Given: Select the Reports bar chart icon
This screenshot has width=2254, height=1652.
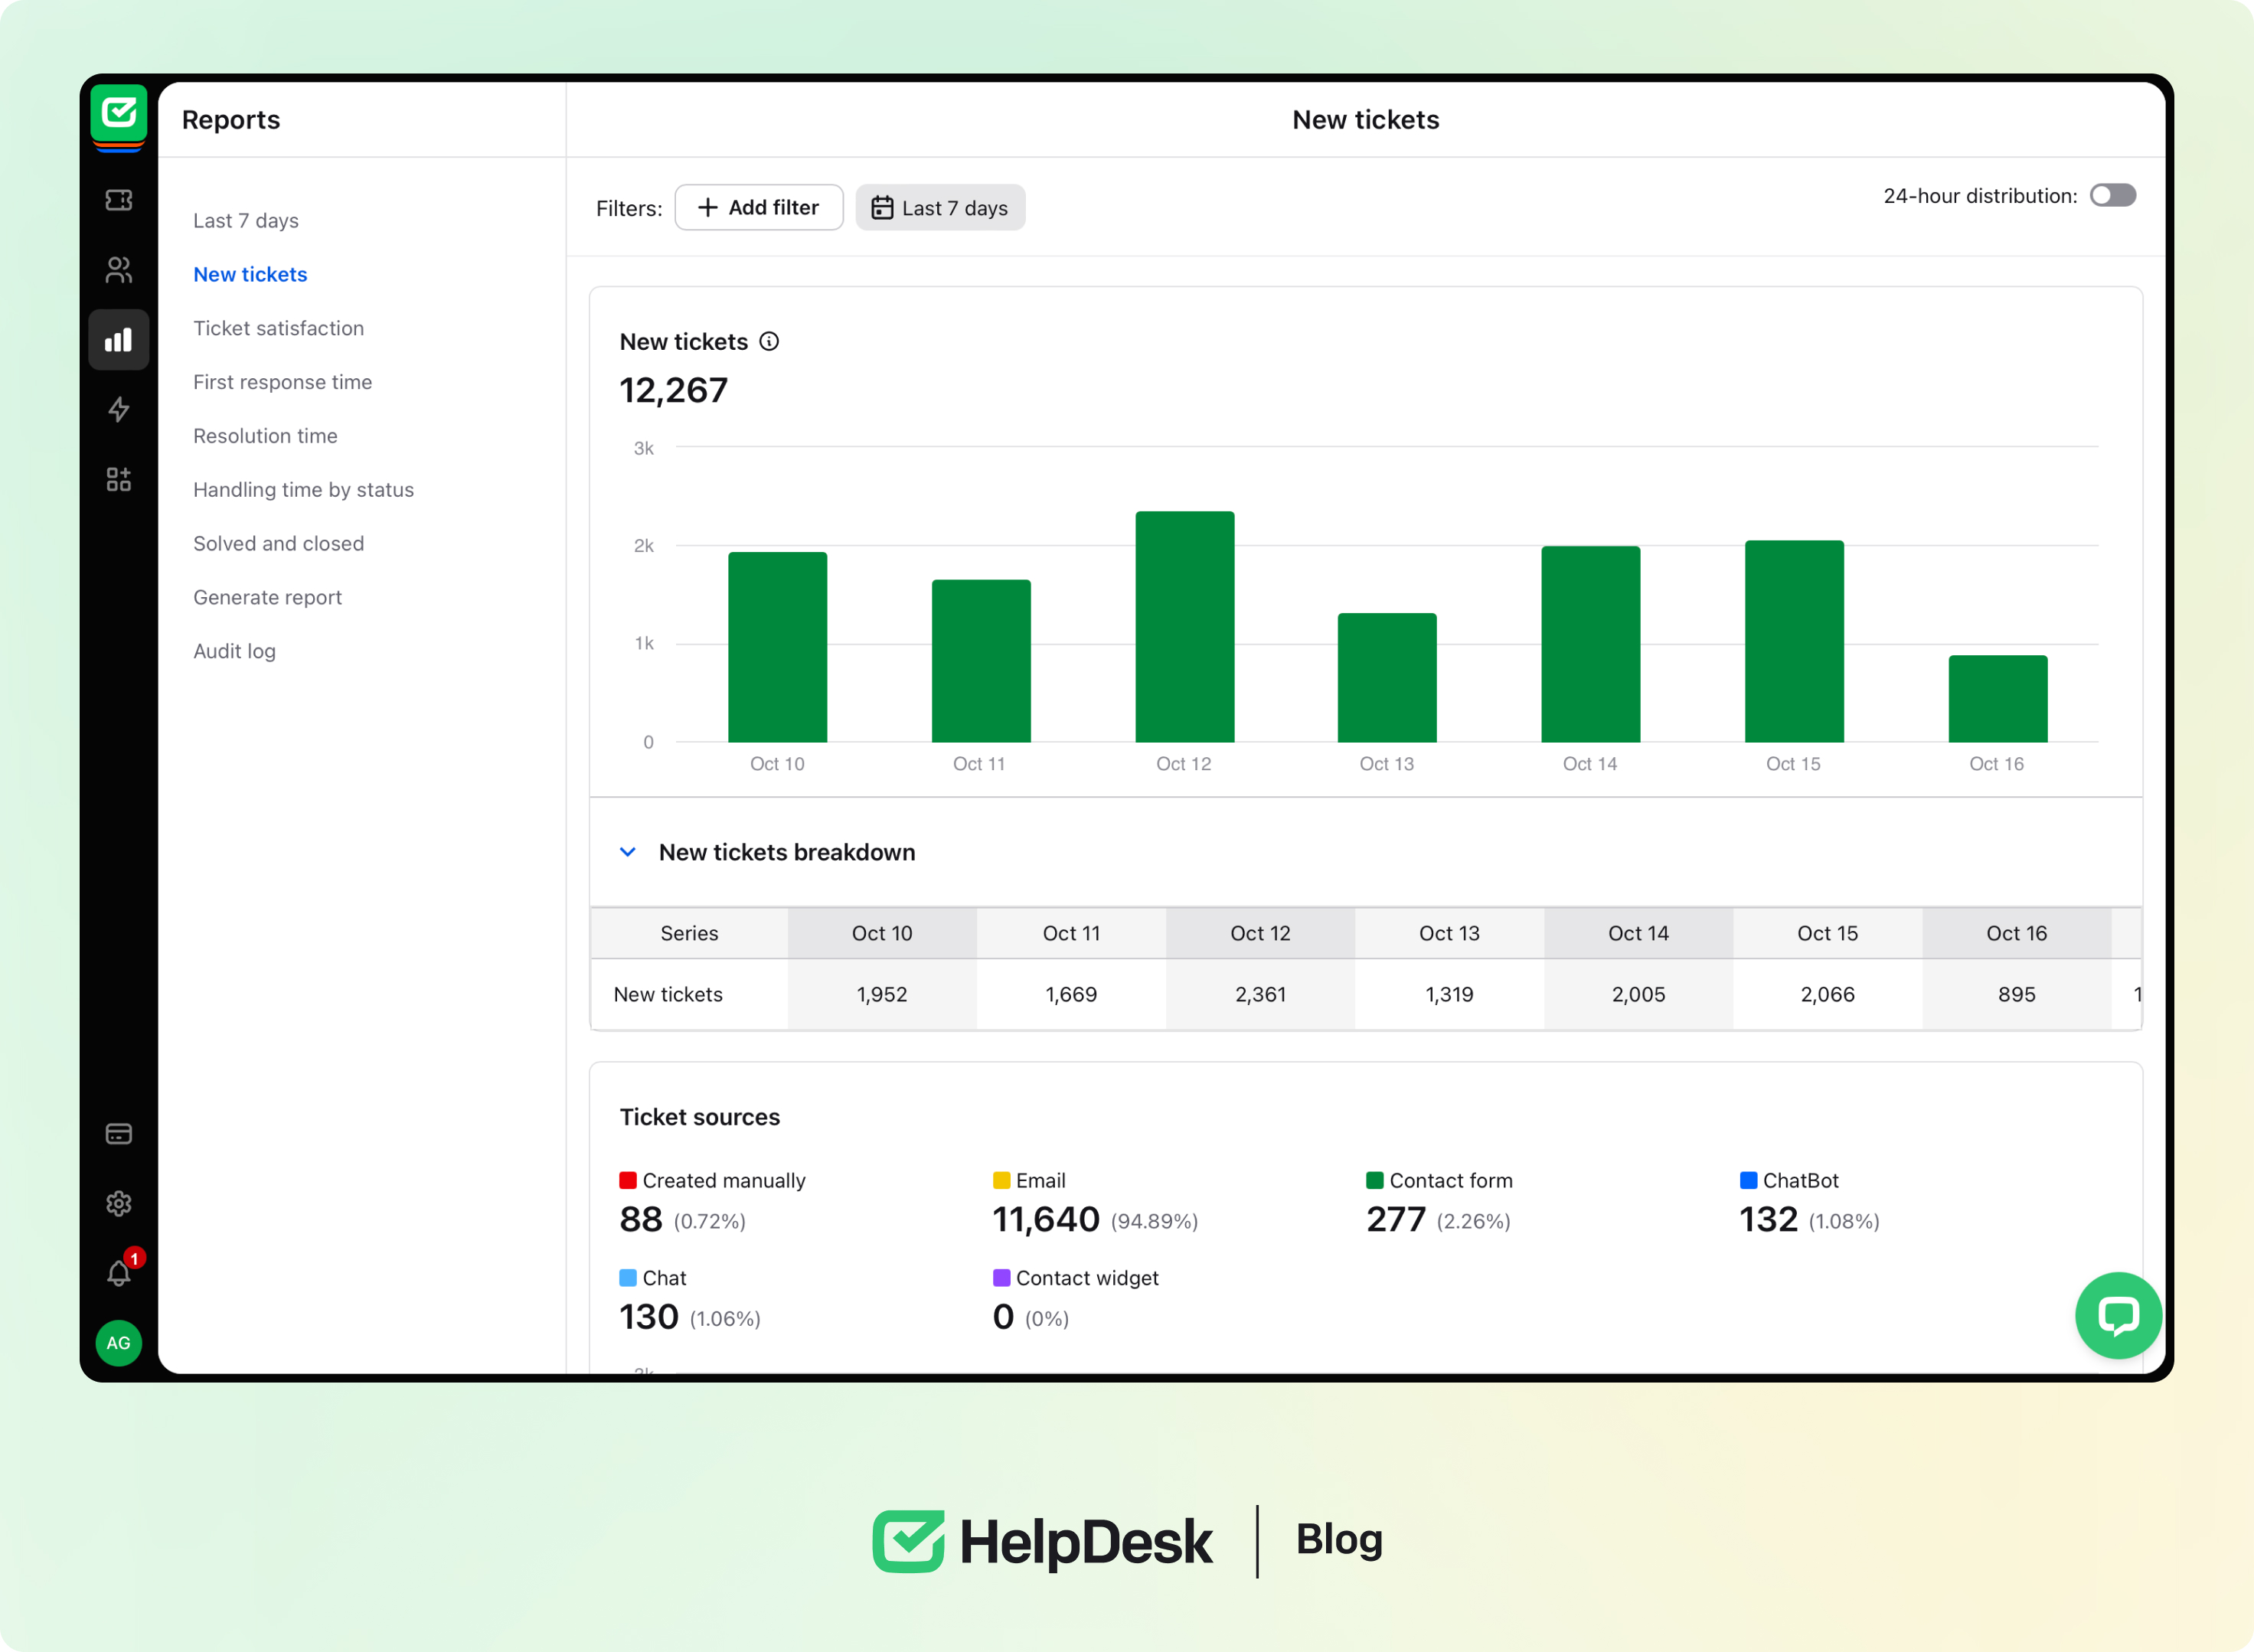Looking at the screenshot, I should pyautogui.click(x=118, y=340).
